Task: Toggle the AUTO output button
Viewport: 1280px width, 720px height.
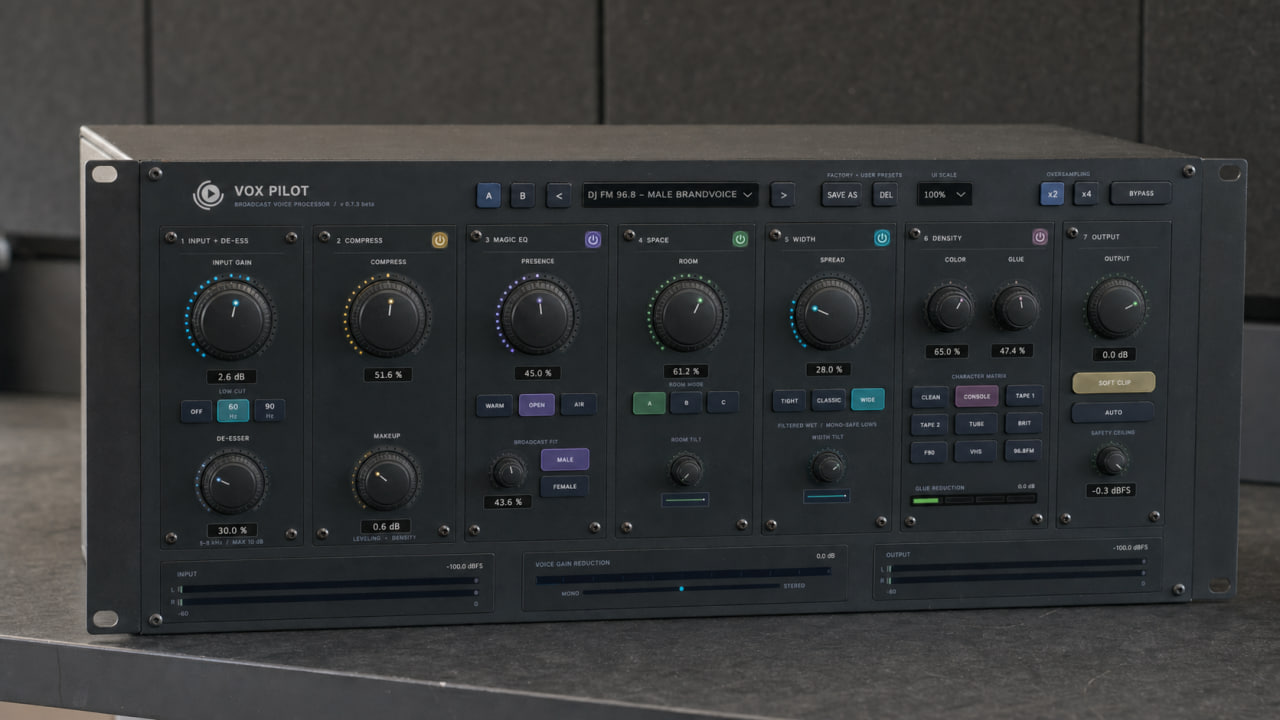Action: pos(1113,412)
